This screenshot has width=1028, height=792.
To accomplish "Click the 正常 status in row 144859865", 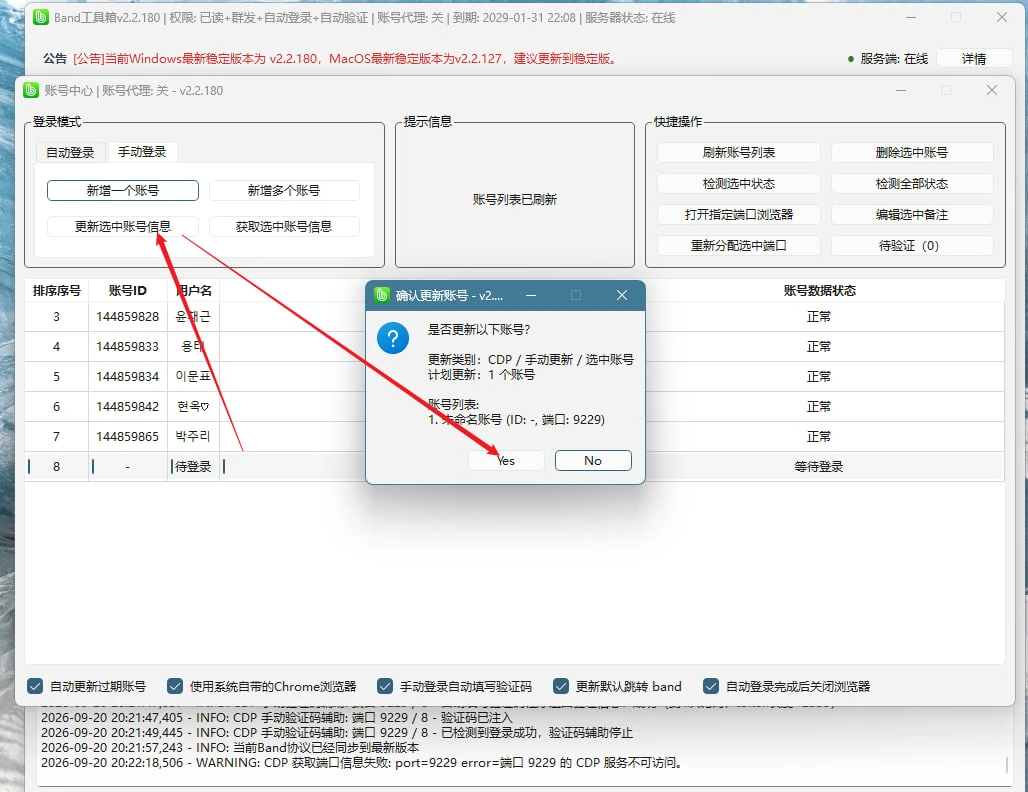I will click(x=819, y=436).
